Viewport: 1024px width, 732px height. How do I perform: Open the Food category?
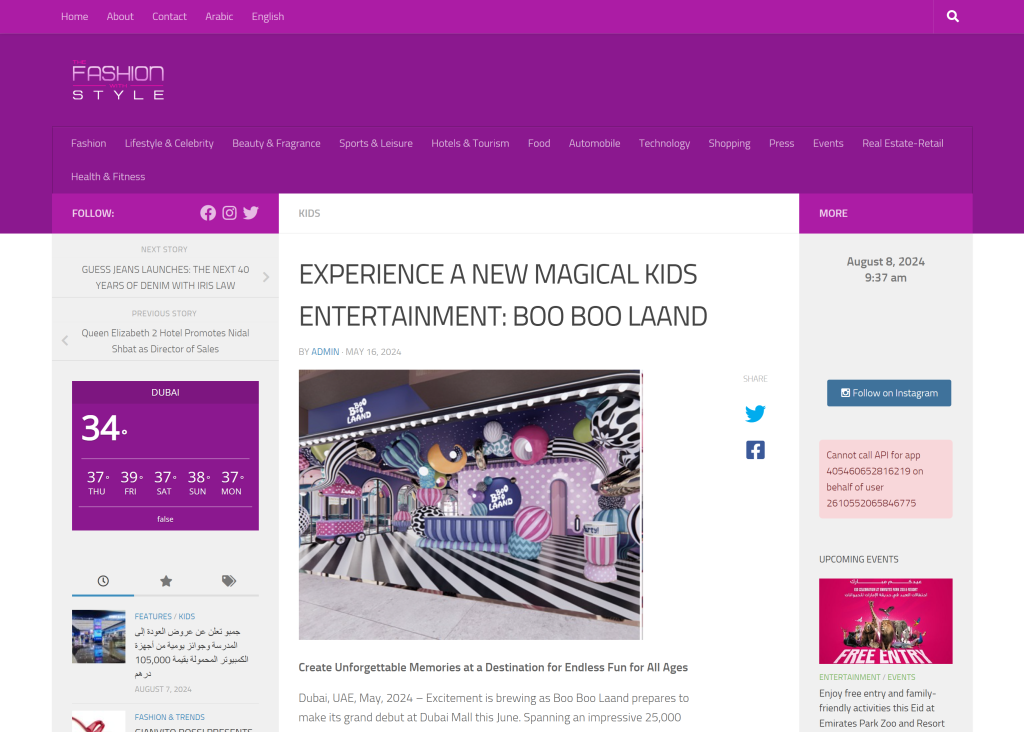click(x=539, y=143)
